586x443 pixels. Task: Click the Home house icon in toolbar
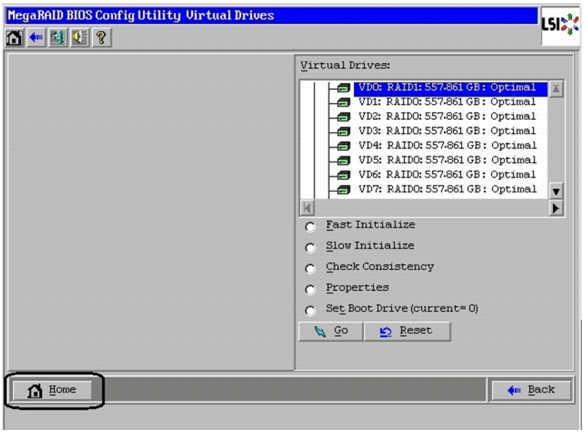14,38
